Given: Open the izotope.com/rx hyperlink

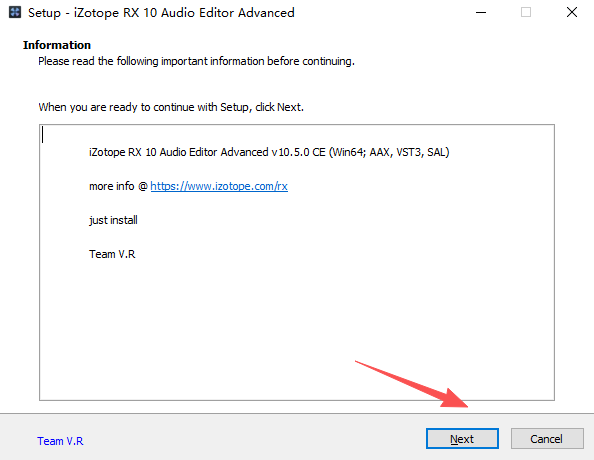Looking at the screenshot, I should pos(219,186).
